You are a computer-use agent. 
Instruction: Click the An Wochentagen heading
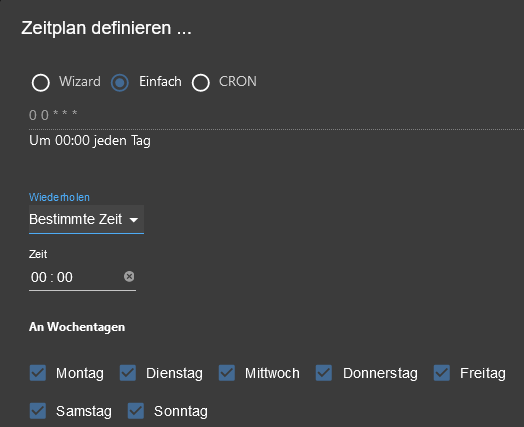tap(77, 327)
